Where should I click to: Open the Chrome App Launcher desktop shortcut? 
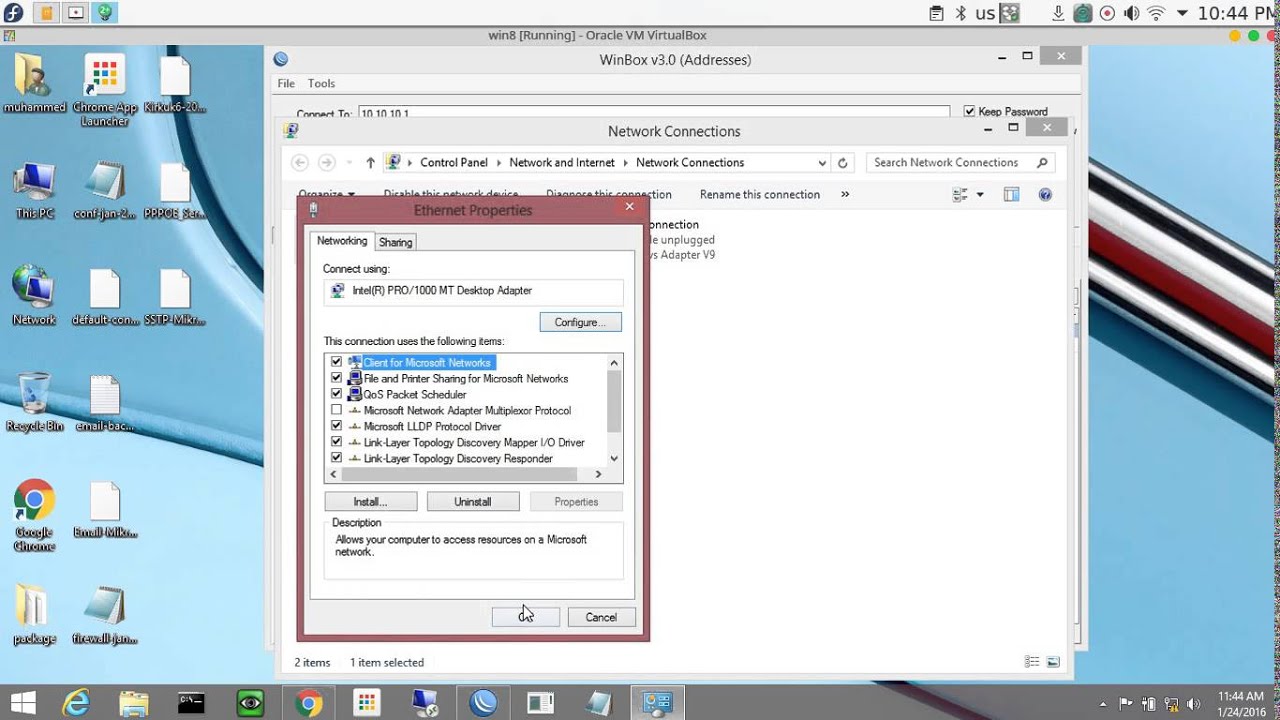coord(105,90)
